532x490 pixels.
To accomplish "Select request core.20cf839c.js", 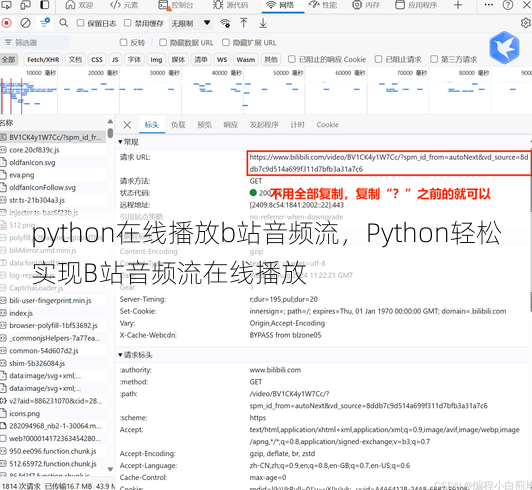I will coord(53,150).
